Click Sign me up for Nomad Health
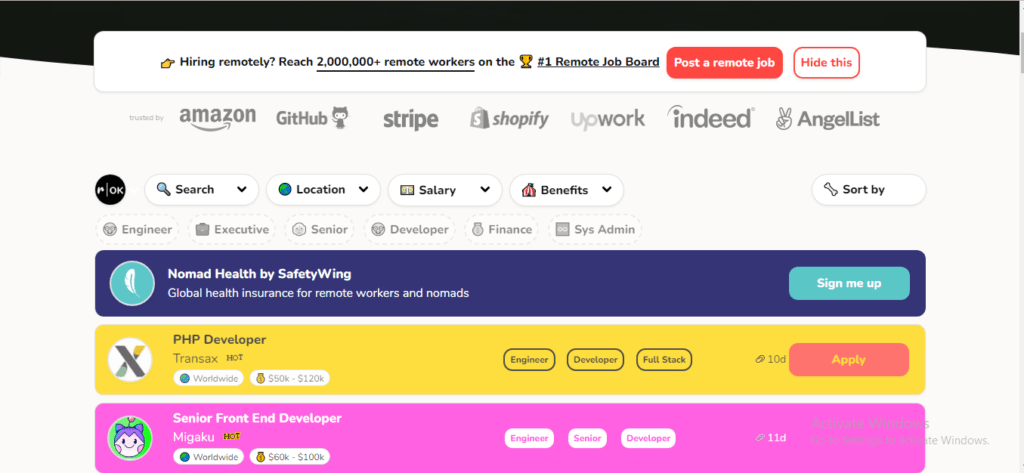 tap(849, 284)
